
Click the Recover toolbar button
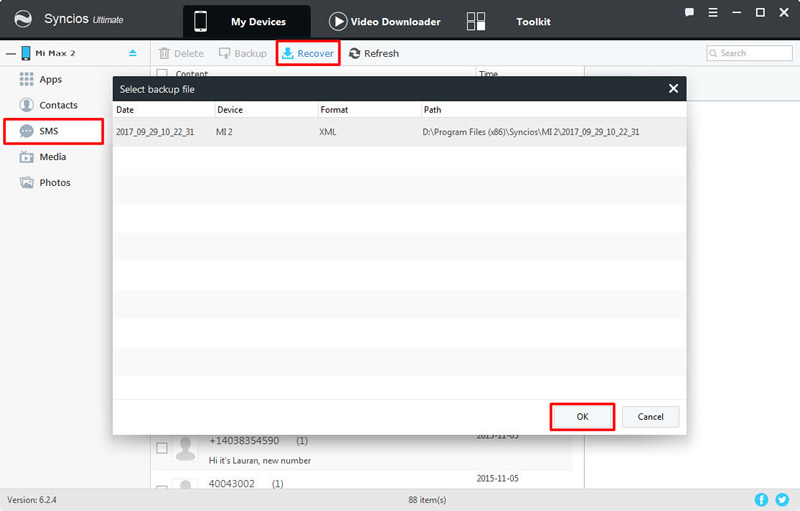308,53
